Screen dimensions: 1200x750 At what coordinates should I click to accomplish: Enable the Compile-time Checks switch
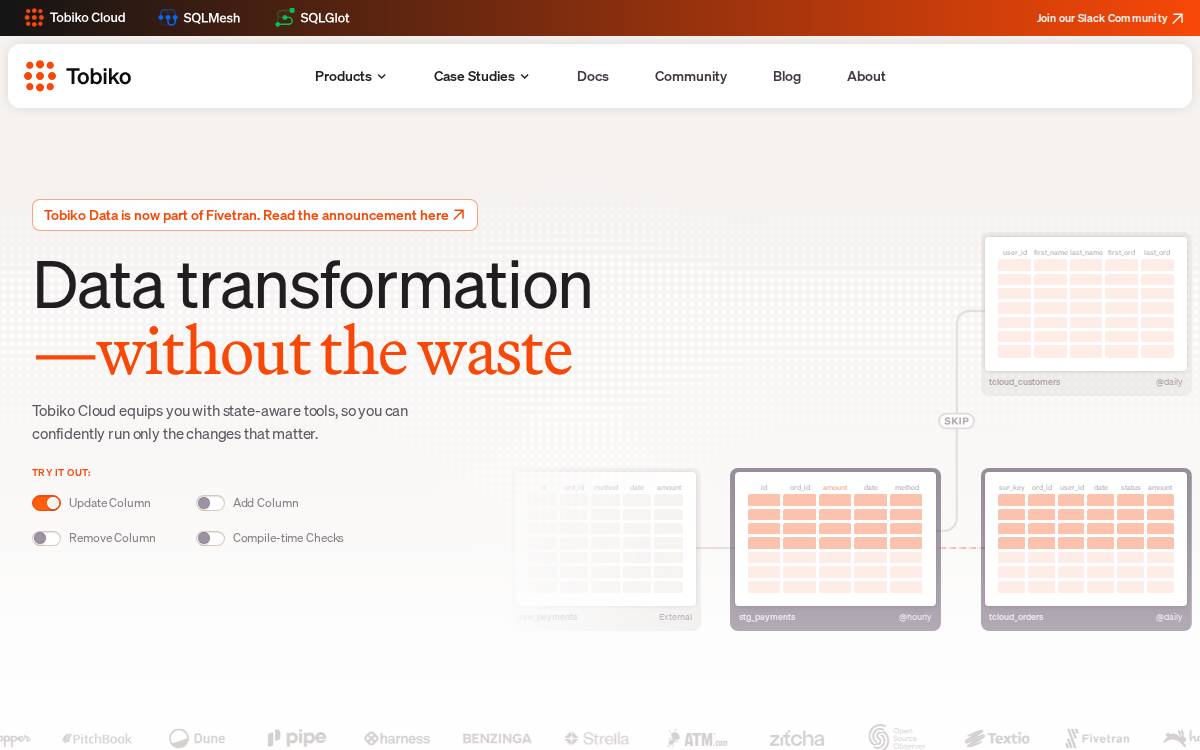tap(210, 538)
